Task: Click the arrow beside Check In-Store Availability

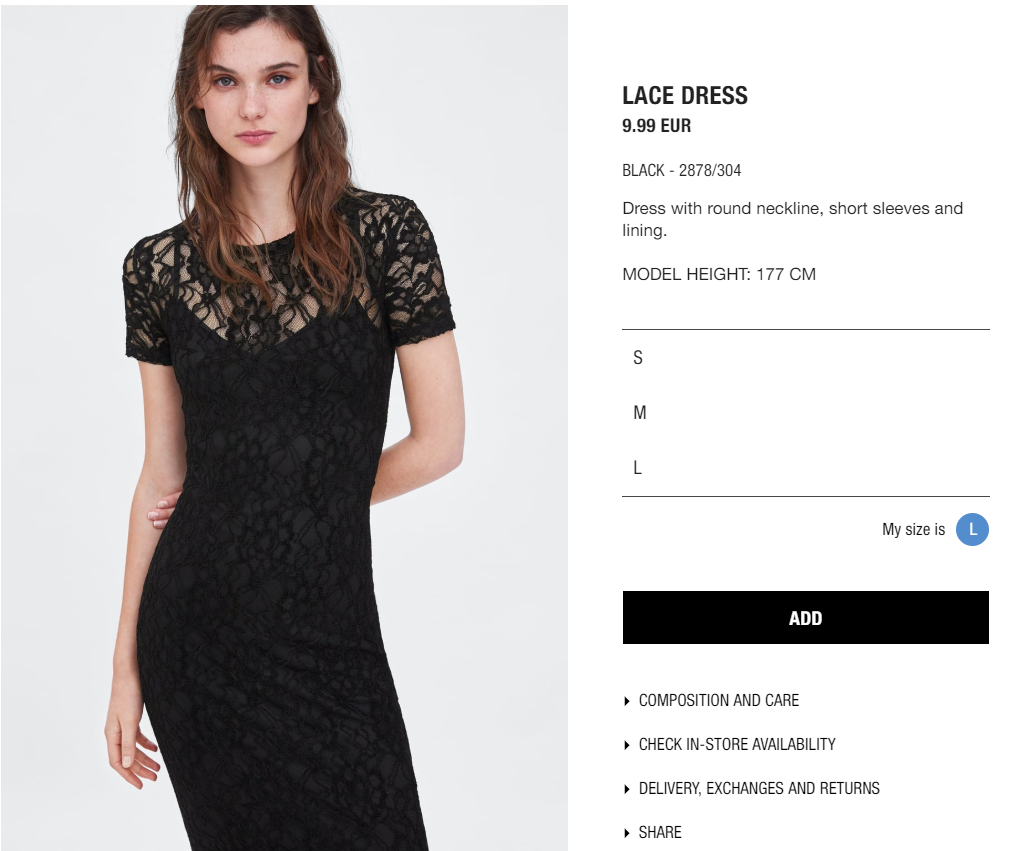Action: pos(627,745)
